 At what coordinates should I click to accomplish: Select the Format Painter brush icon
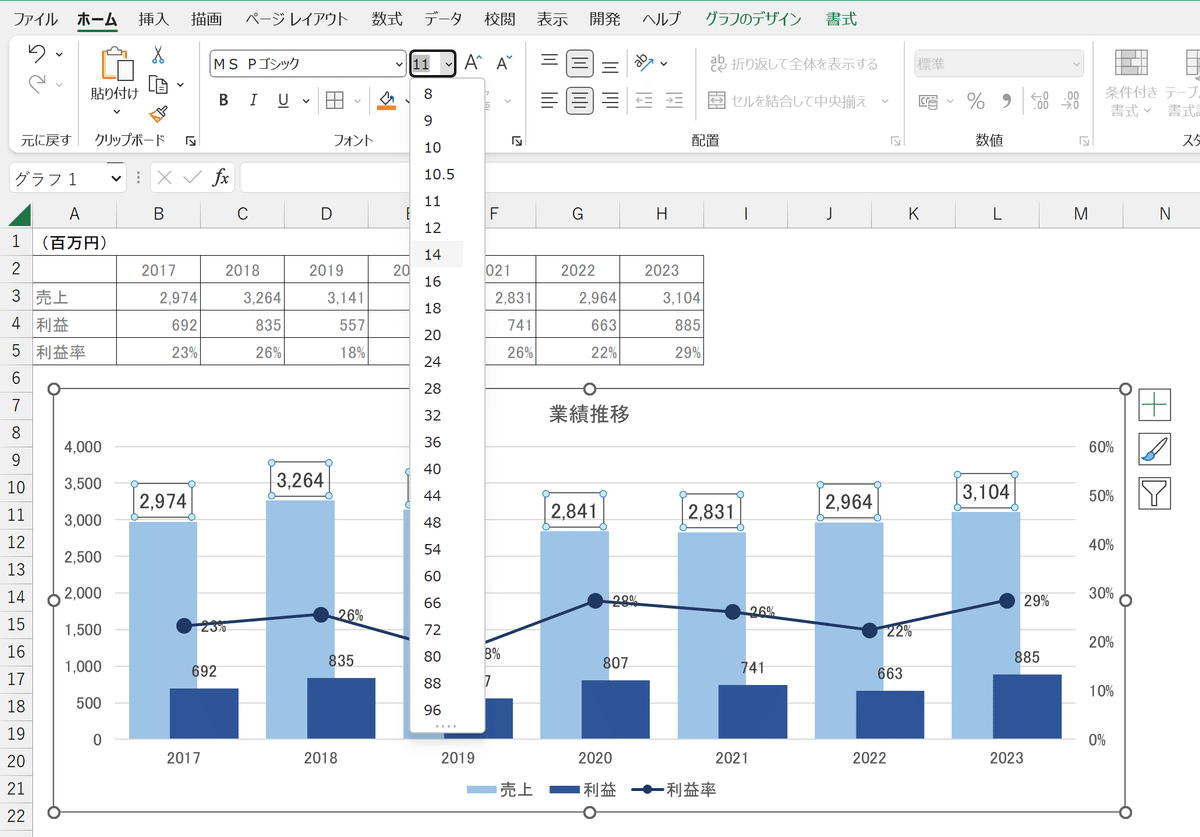pyautogui.click(x=158, y=115)
